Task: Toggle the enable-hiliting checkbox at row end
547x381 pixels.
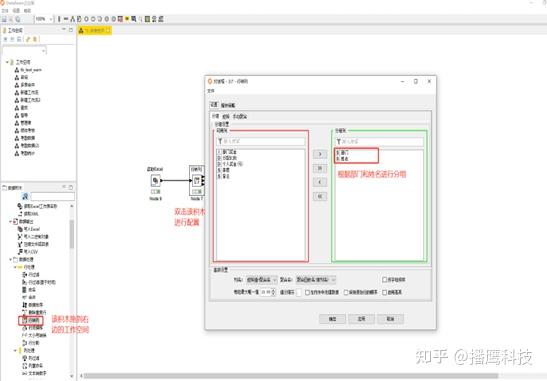Action: [x=384, y=292]
